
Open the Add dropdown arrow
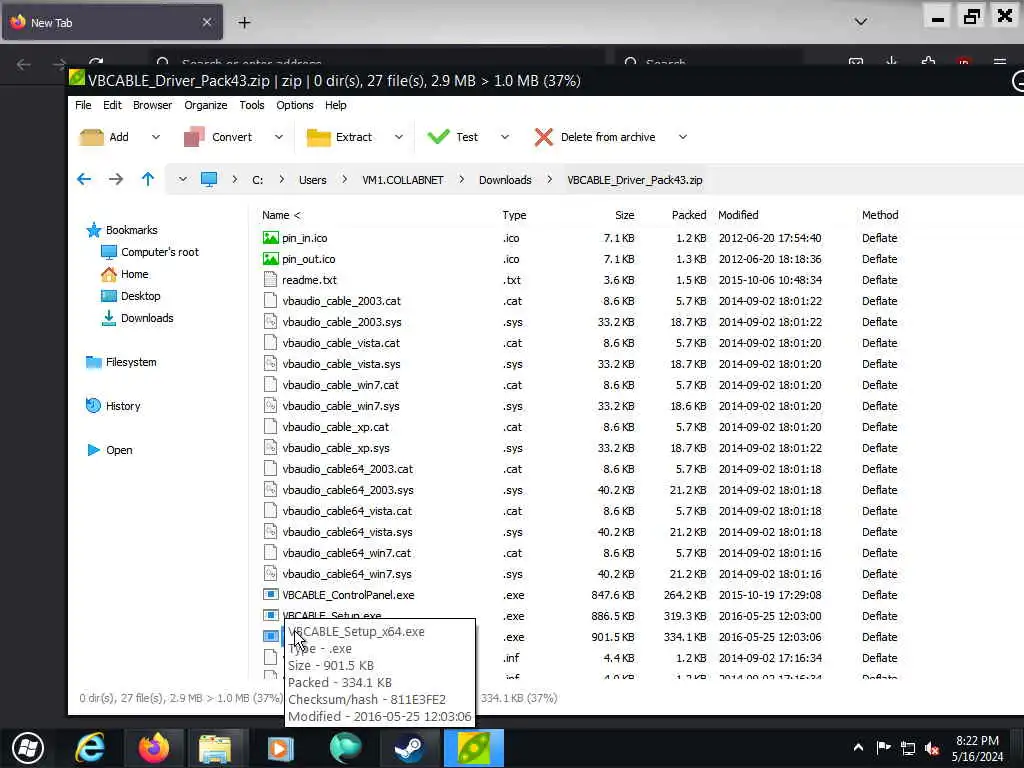(155, 137)
